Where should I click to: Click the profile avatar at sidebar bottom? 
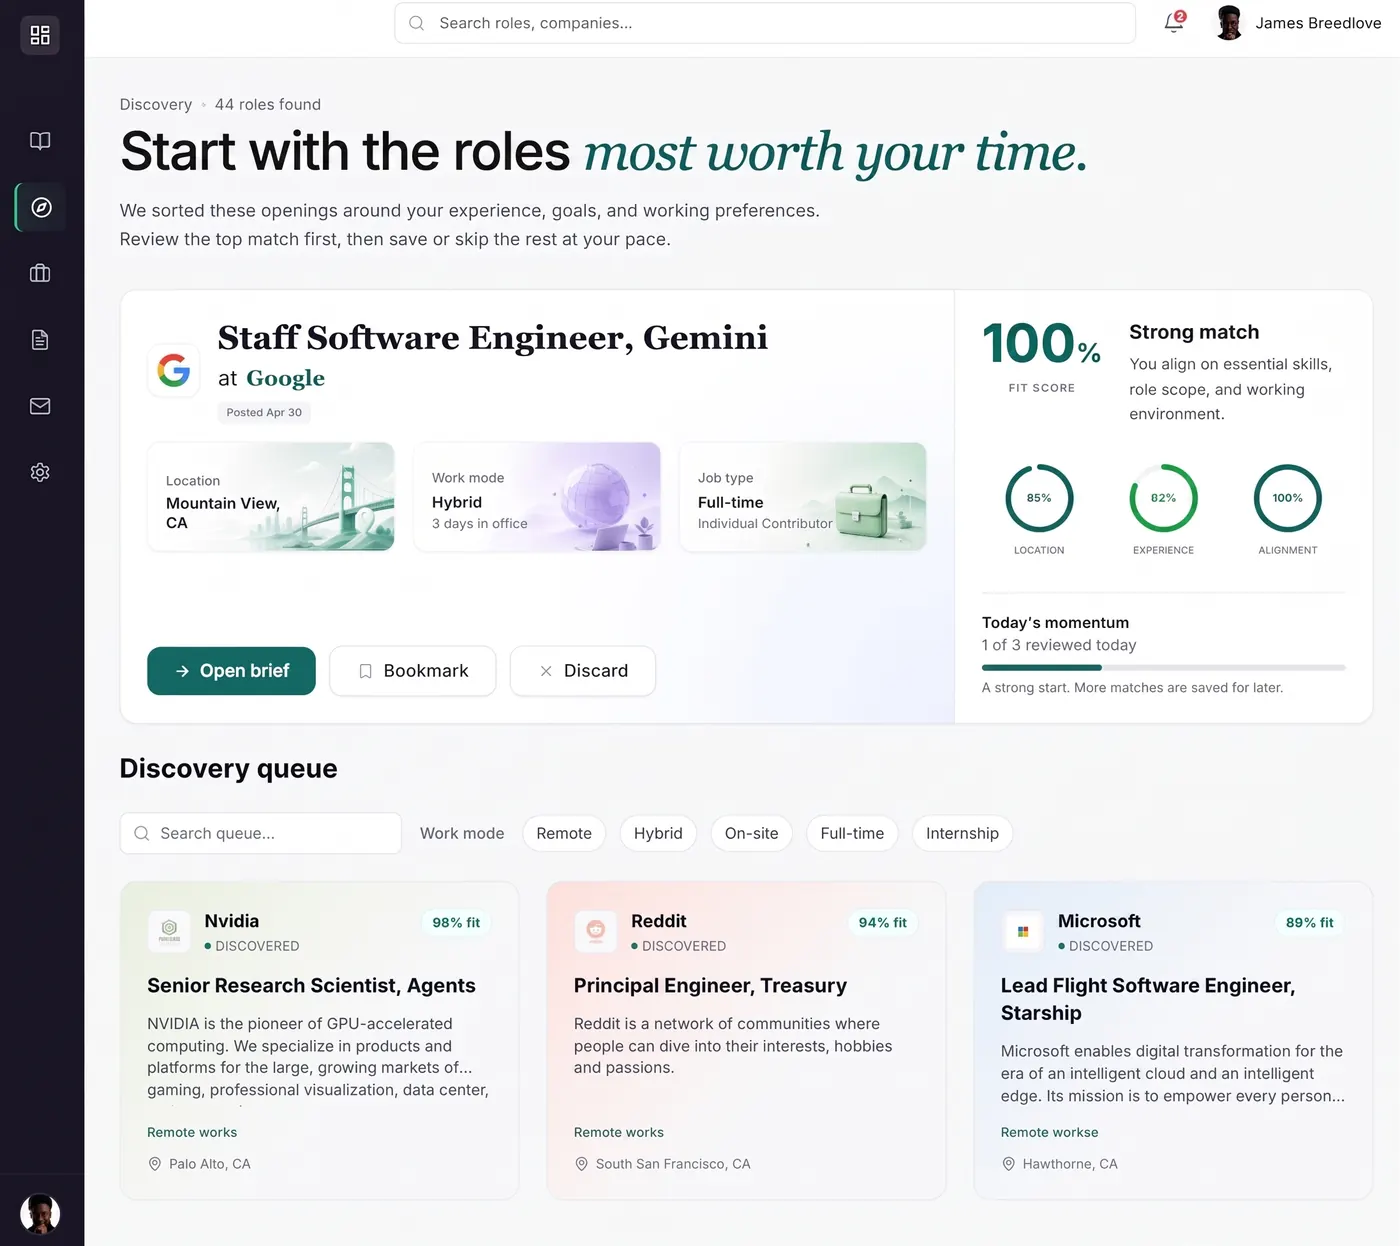tap(40, 1214)
